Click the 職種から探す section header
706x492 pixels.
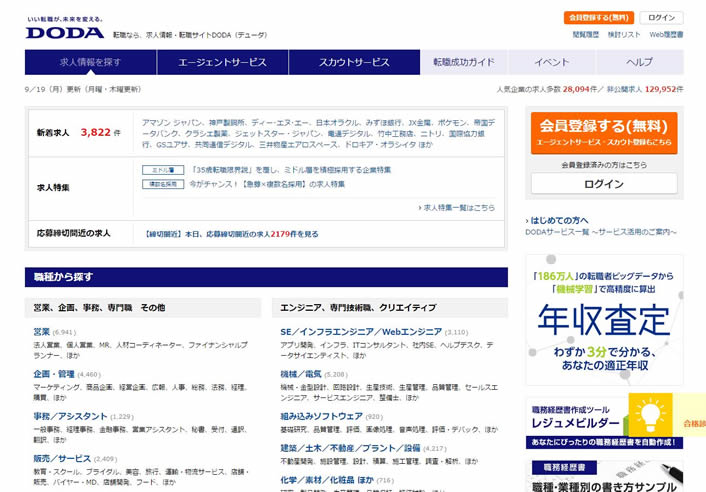pyautogui.click(x=266, y=277)
